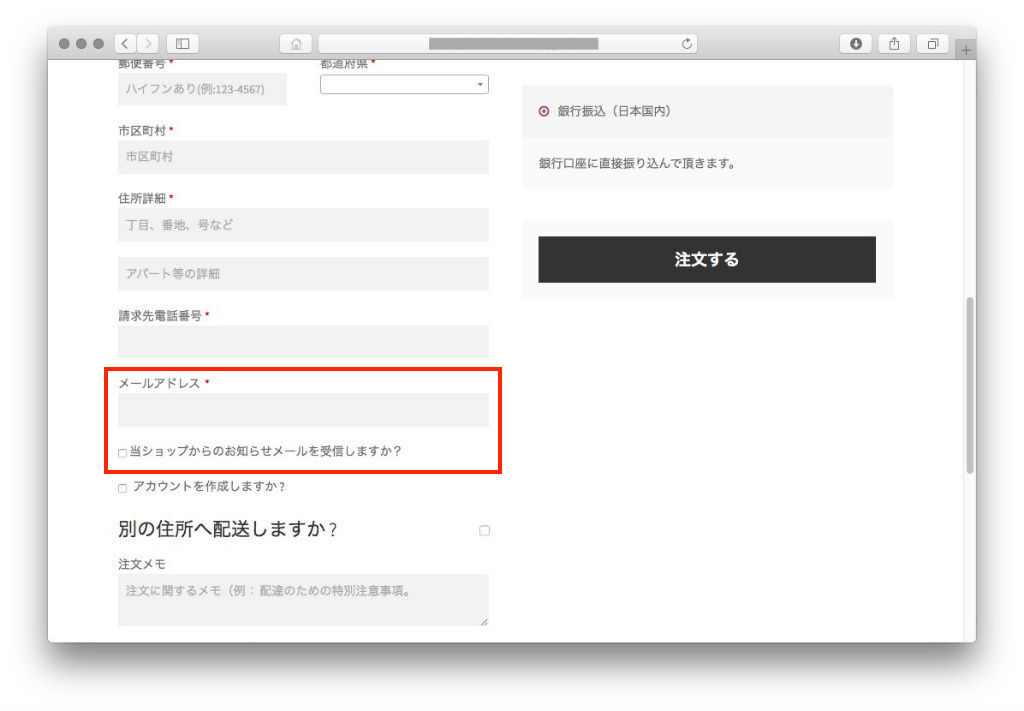Focus the 市区町村 text field

[303, 157]
